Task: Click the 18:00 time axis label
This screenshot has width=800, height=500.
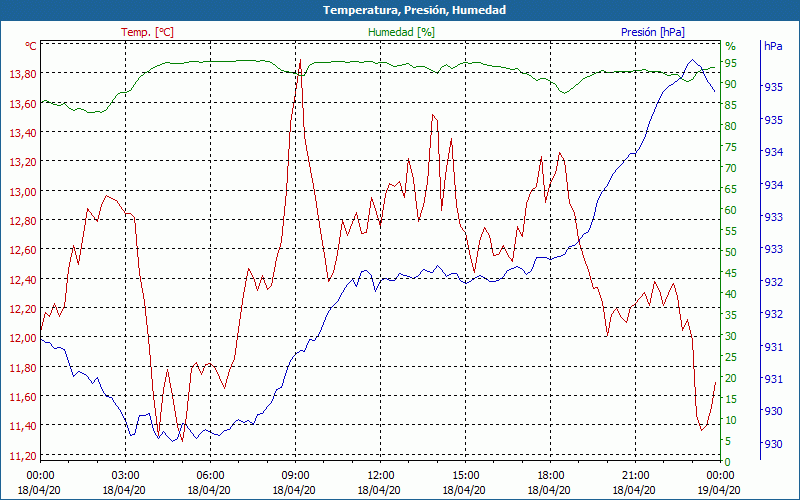Action: (x=549, y=476)
